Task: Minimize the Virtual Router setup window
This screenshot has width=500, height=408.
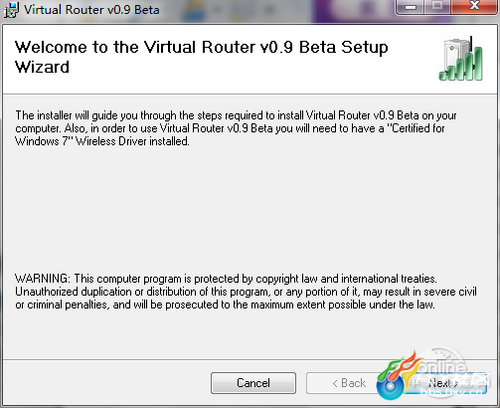Action: (x=410, y=6)
